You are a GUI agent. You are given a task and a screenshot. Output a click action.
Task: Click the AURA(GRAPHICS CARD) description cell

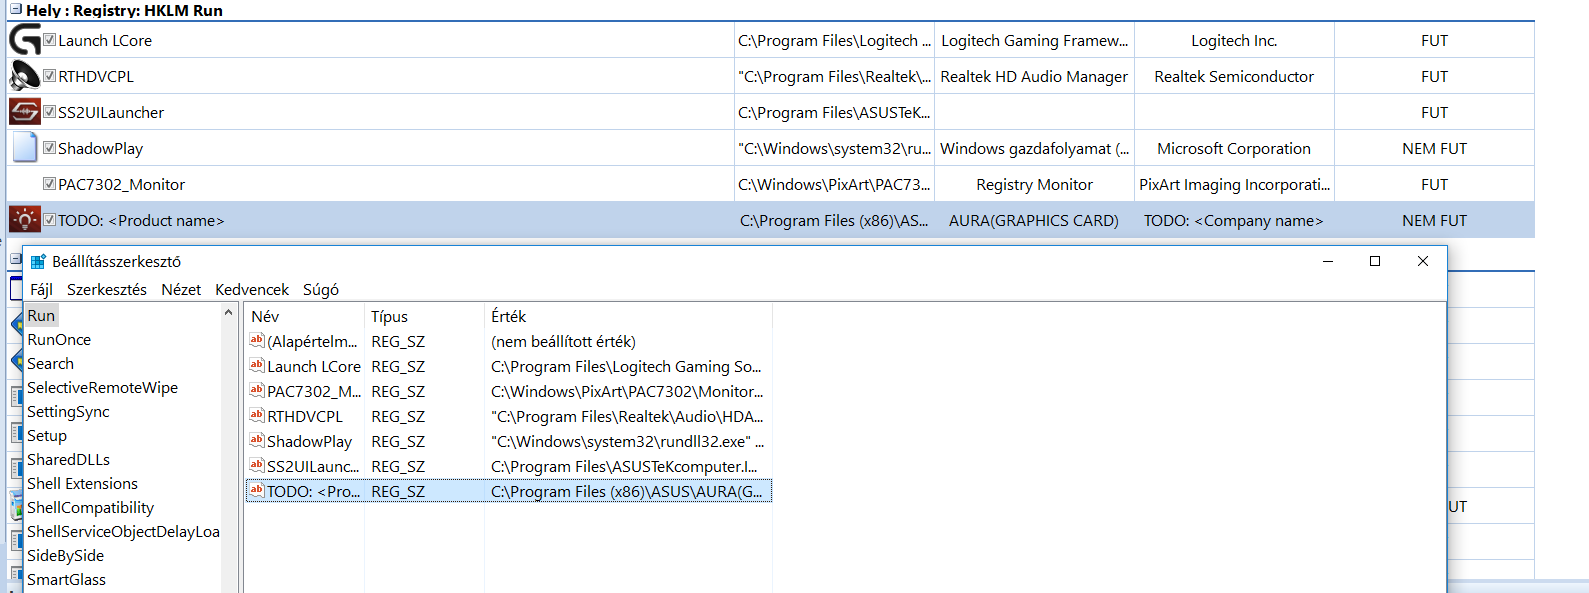click(x=1034, y=221)
